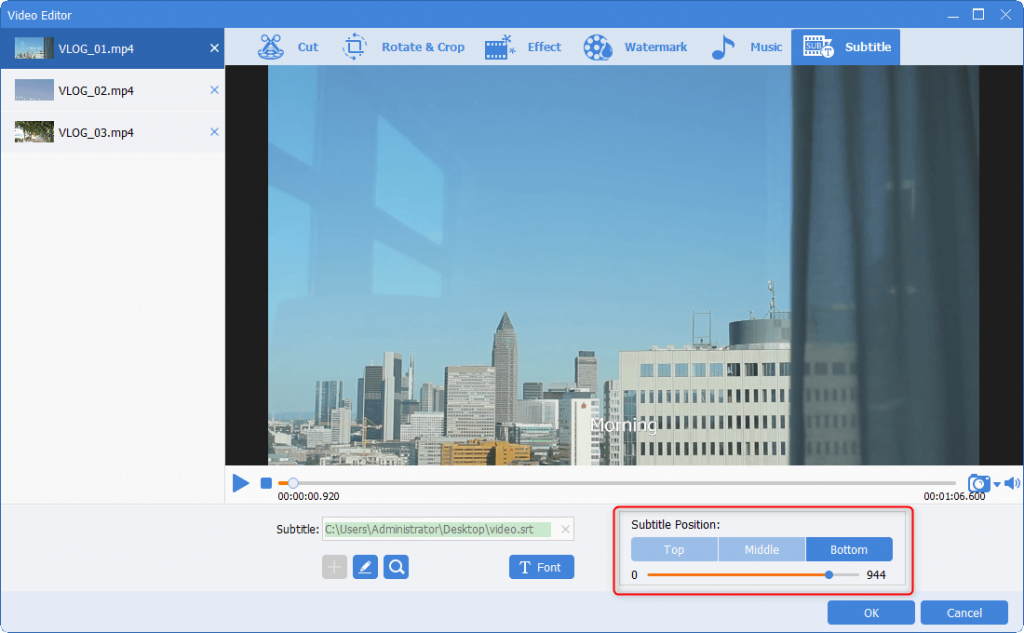
Task: Switch to Rotate & Crop tab
Action: [404, 47]
